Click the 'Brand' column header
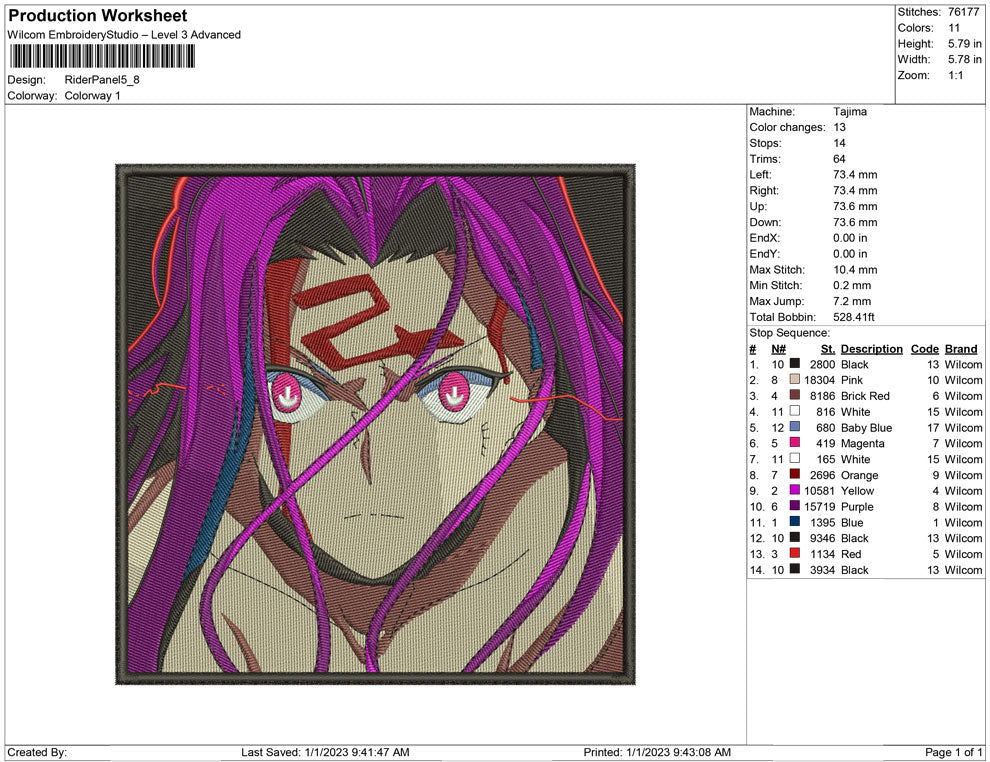Image resolution: width=990 pixels, height=762 pixels. click(961, 349)
